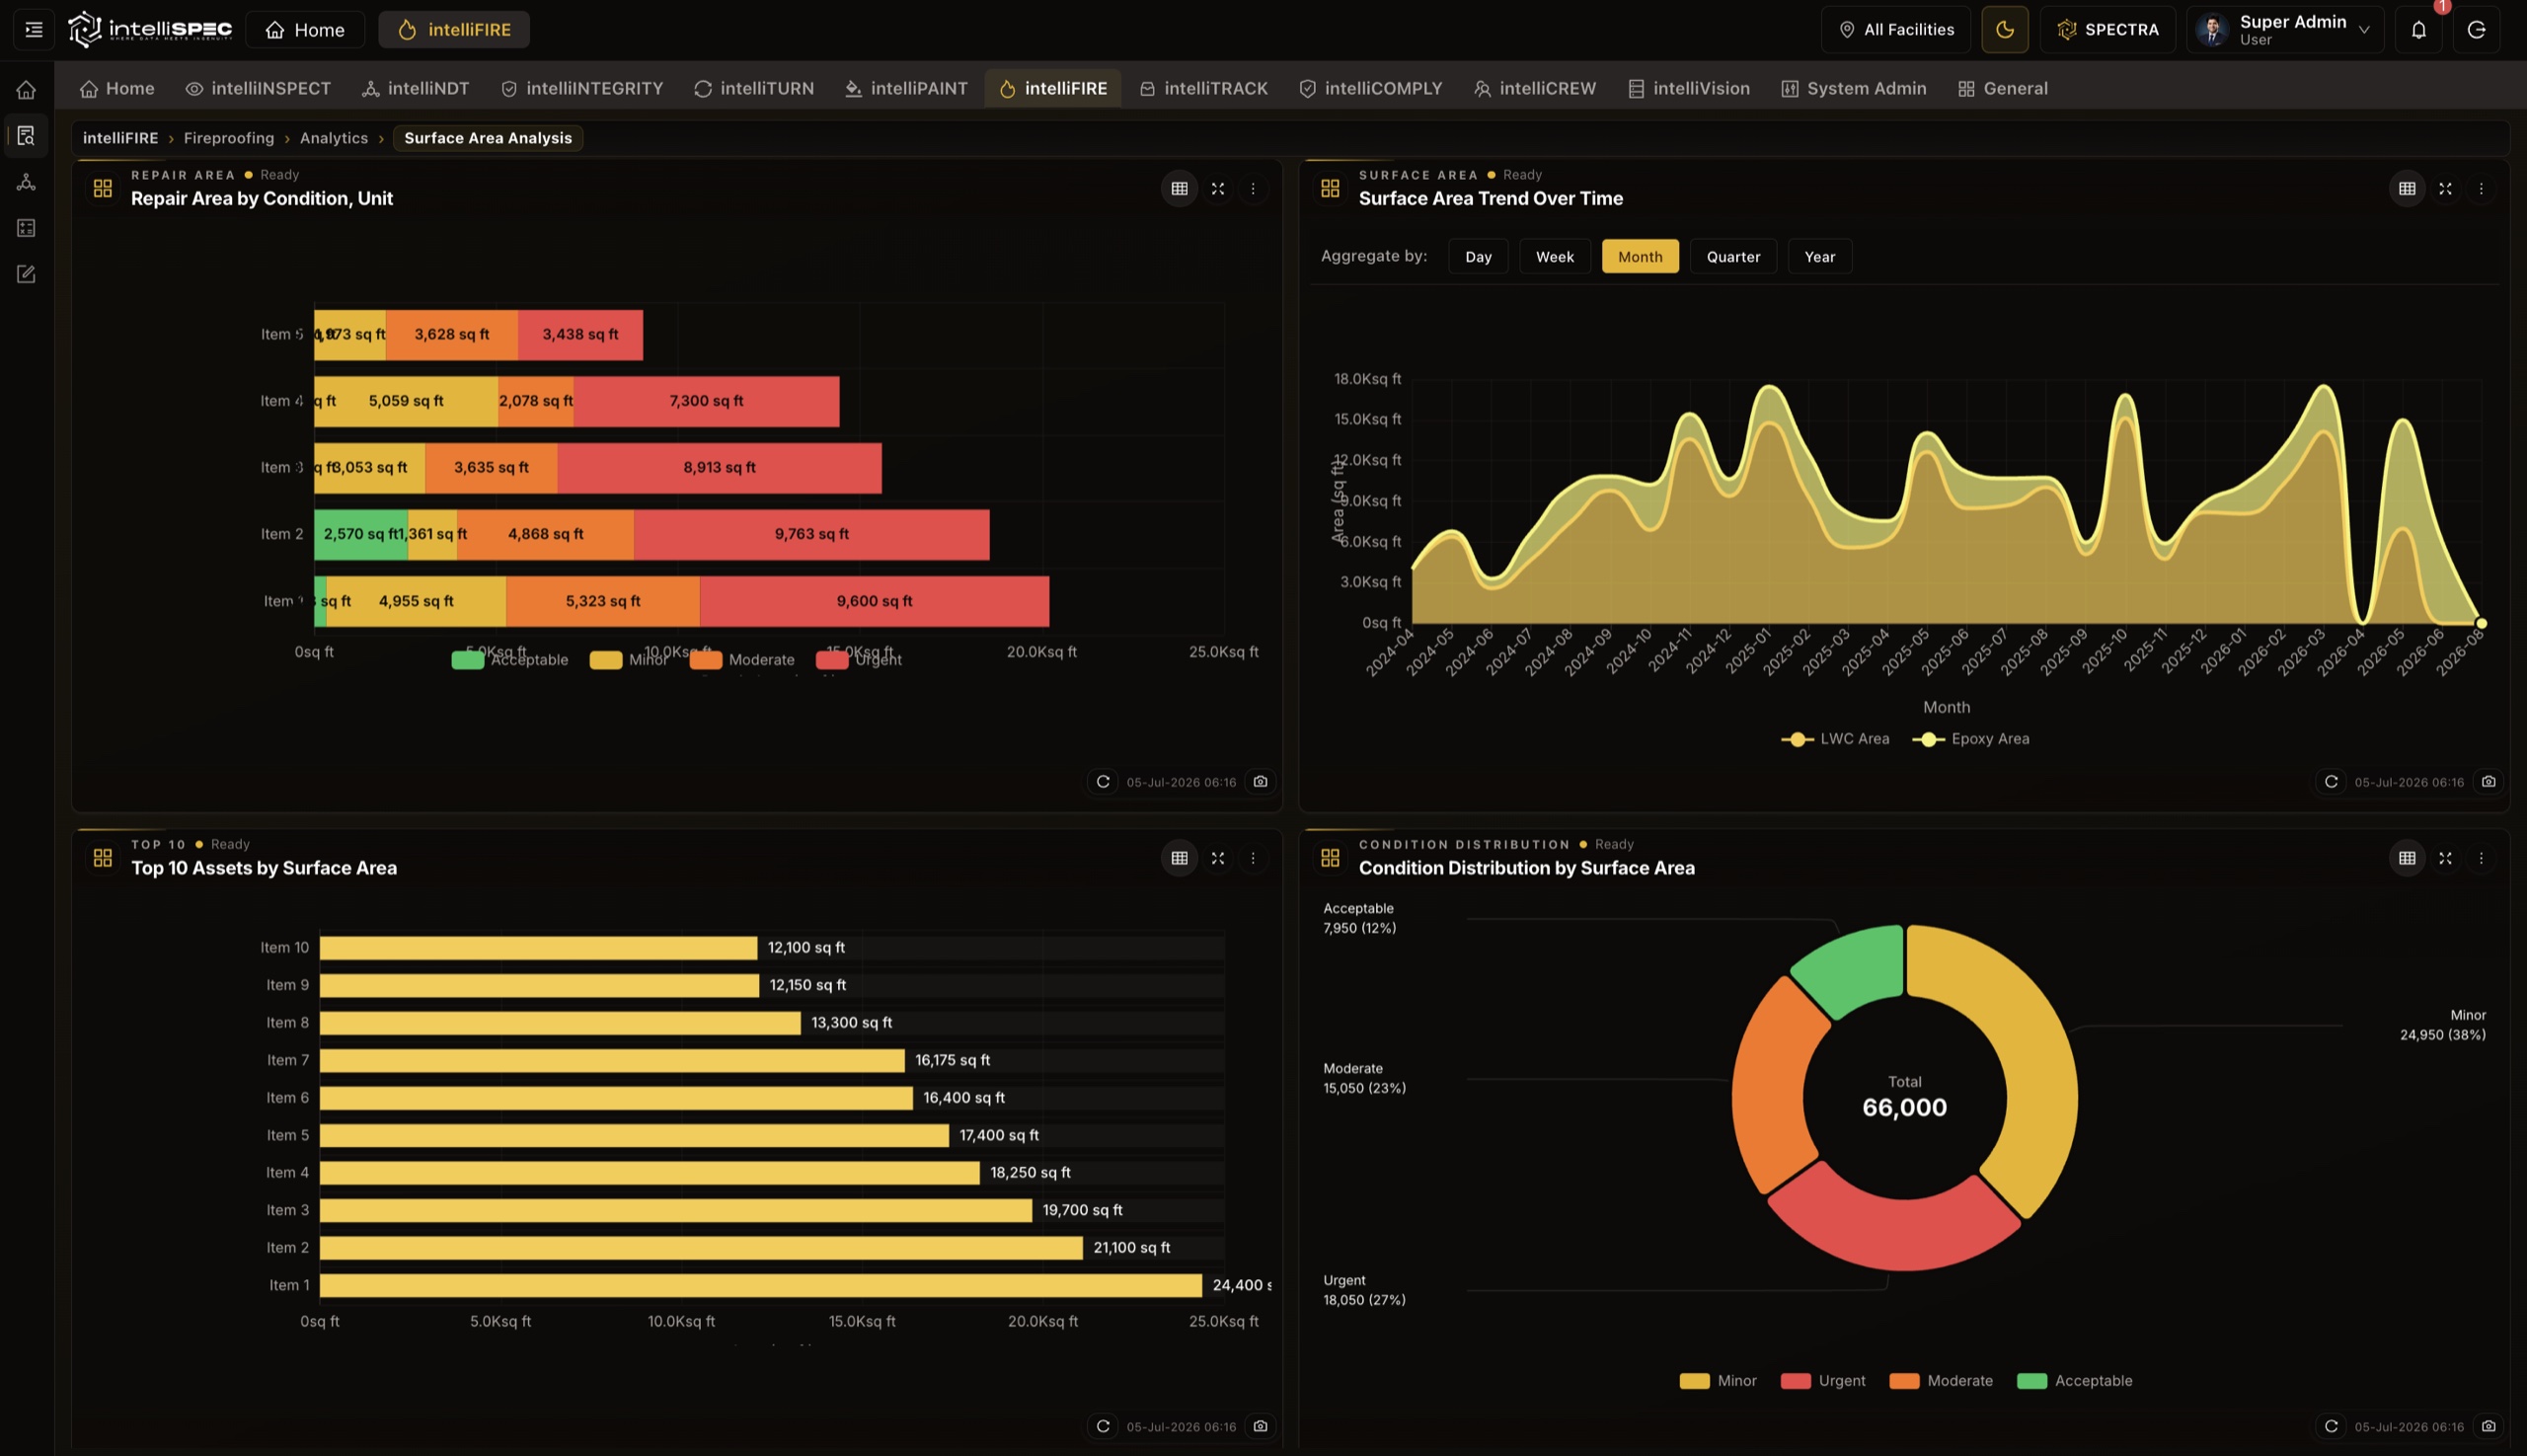2527x1456 pixels.
Task: Toggle Urgent legend swatch in donut chart
Action: click(1795, 1381)
